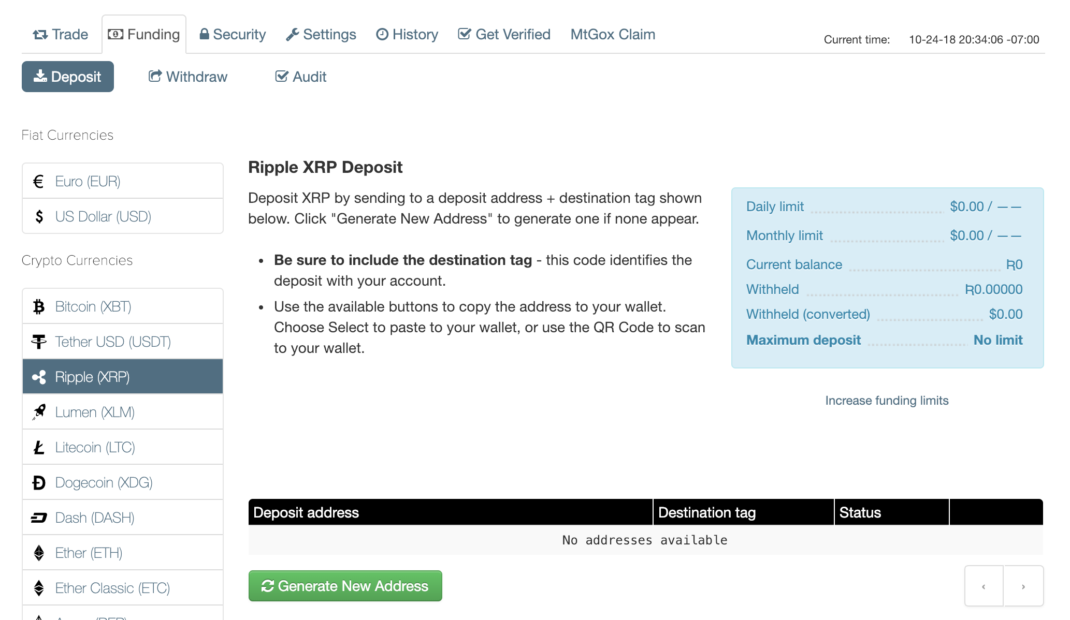Open the Security tab

[232, 34]
